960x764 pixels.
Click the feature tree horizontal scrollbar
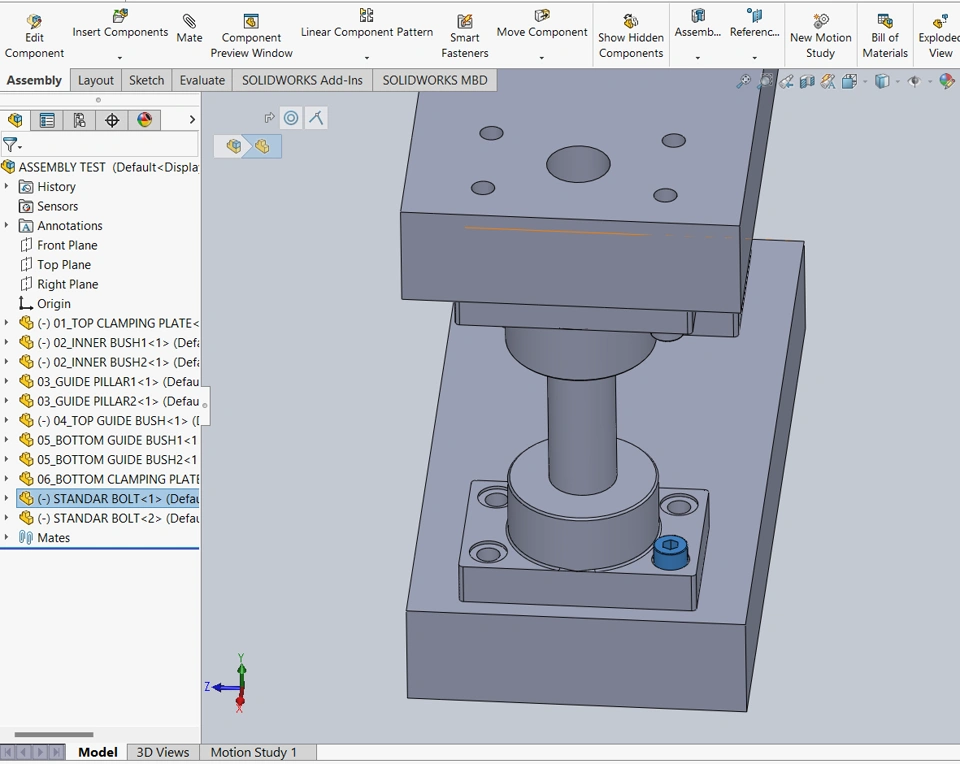tap(54, 735)
